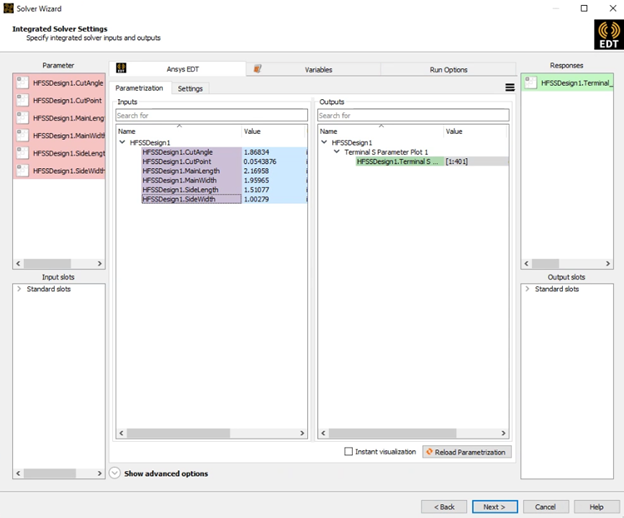Enable Instant visualization checkbox

pyautogui.click(x=348, y=452)
